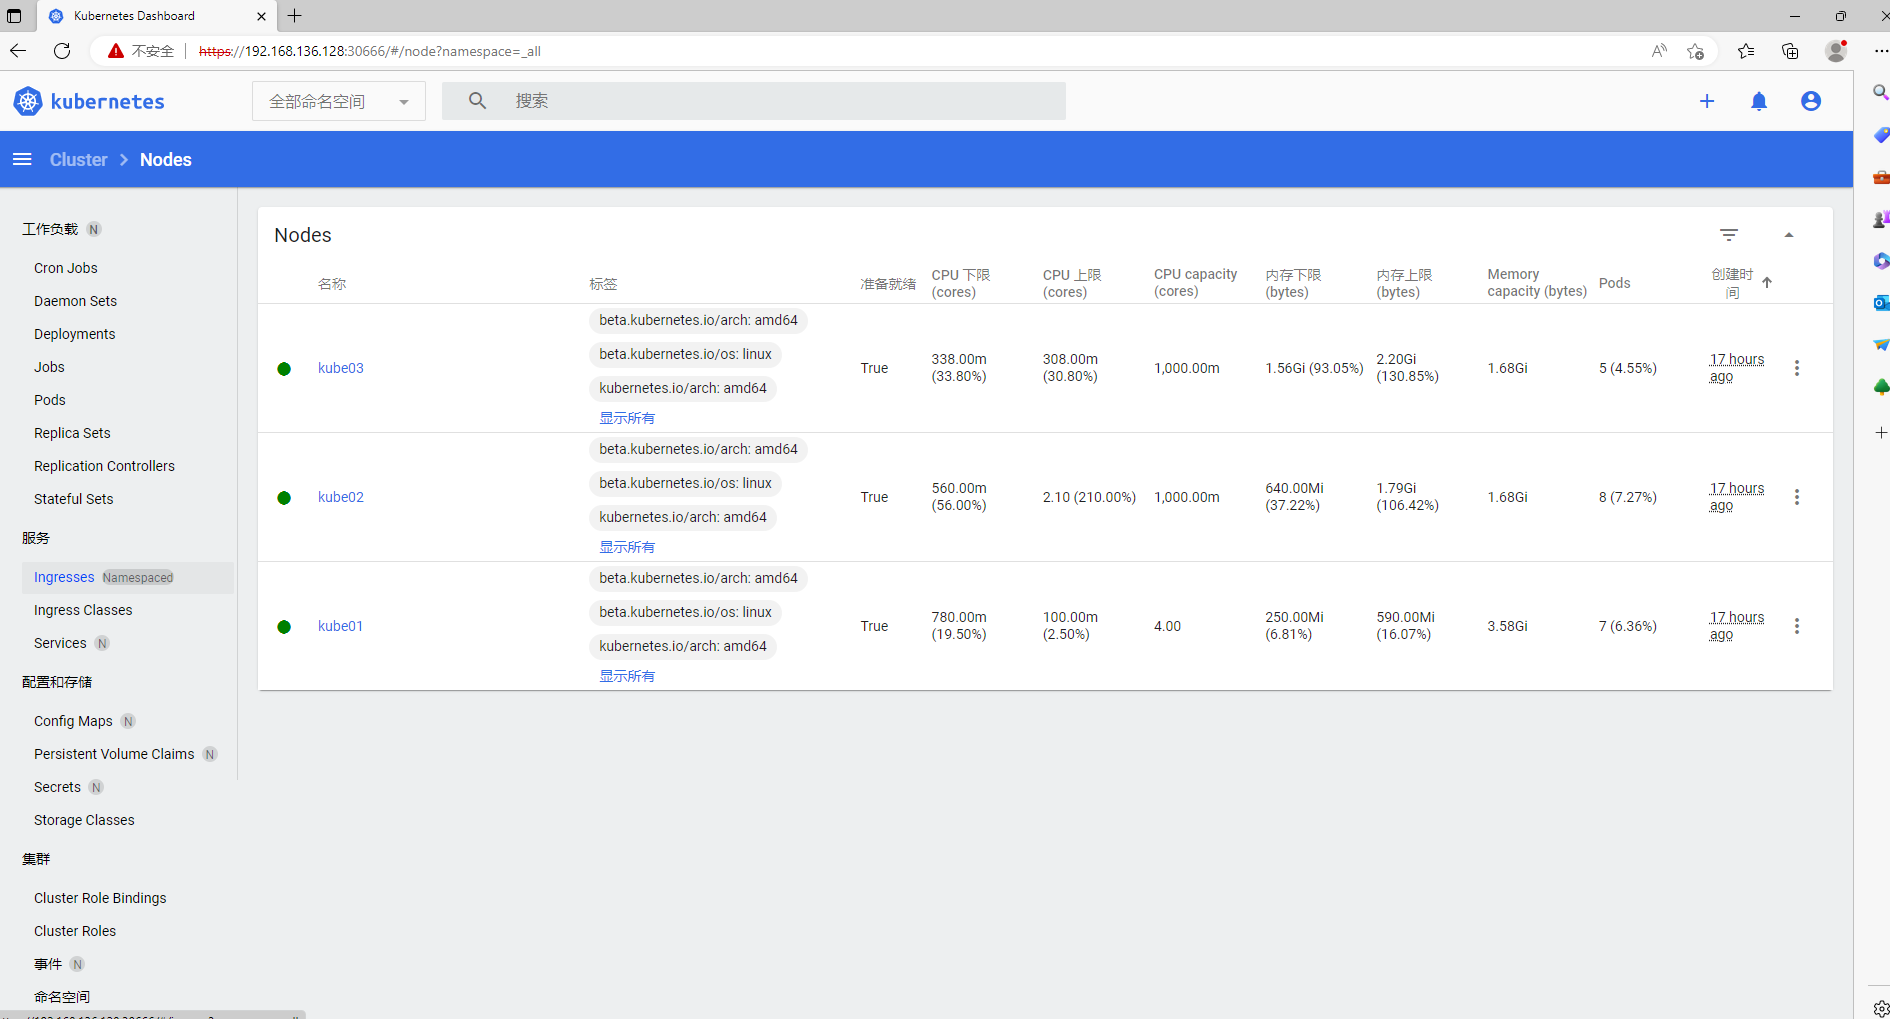Image resolution: width=1890 pixels, height=1019 pixels.
Task: Click the create new resource plus icon
Action: [x=1707, y=101]
